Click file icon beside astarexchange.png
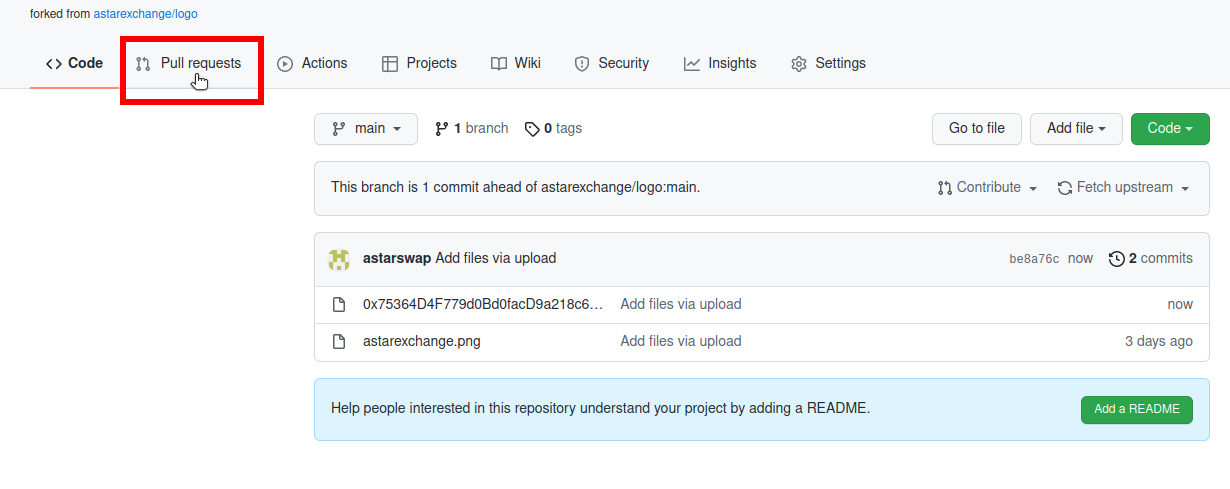Image resolution: width=1230 pixels, height=489 pixels. pos(339,342)
